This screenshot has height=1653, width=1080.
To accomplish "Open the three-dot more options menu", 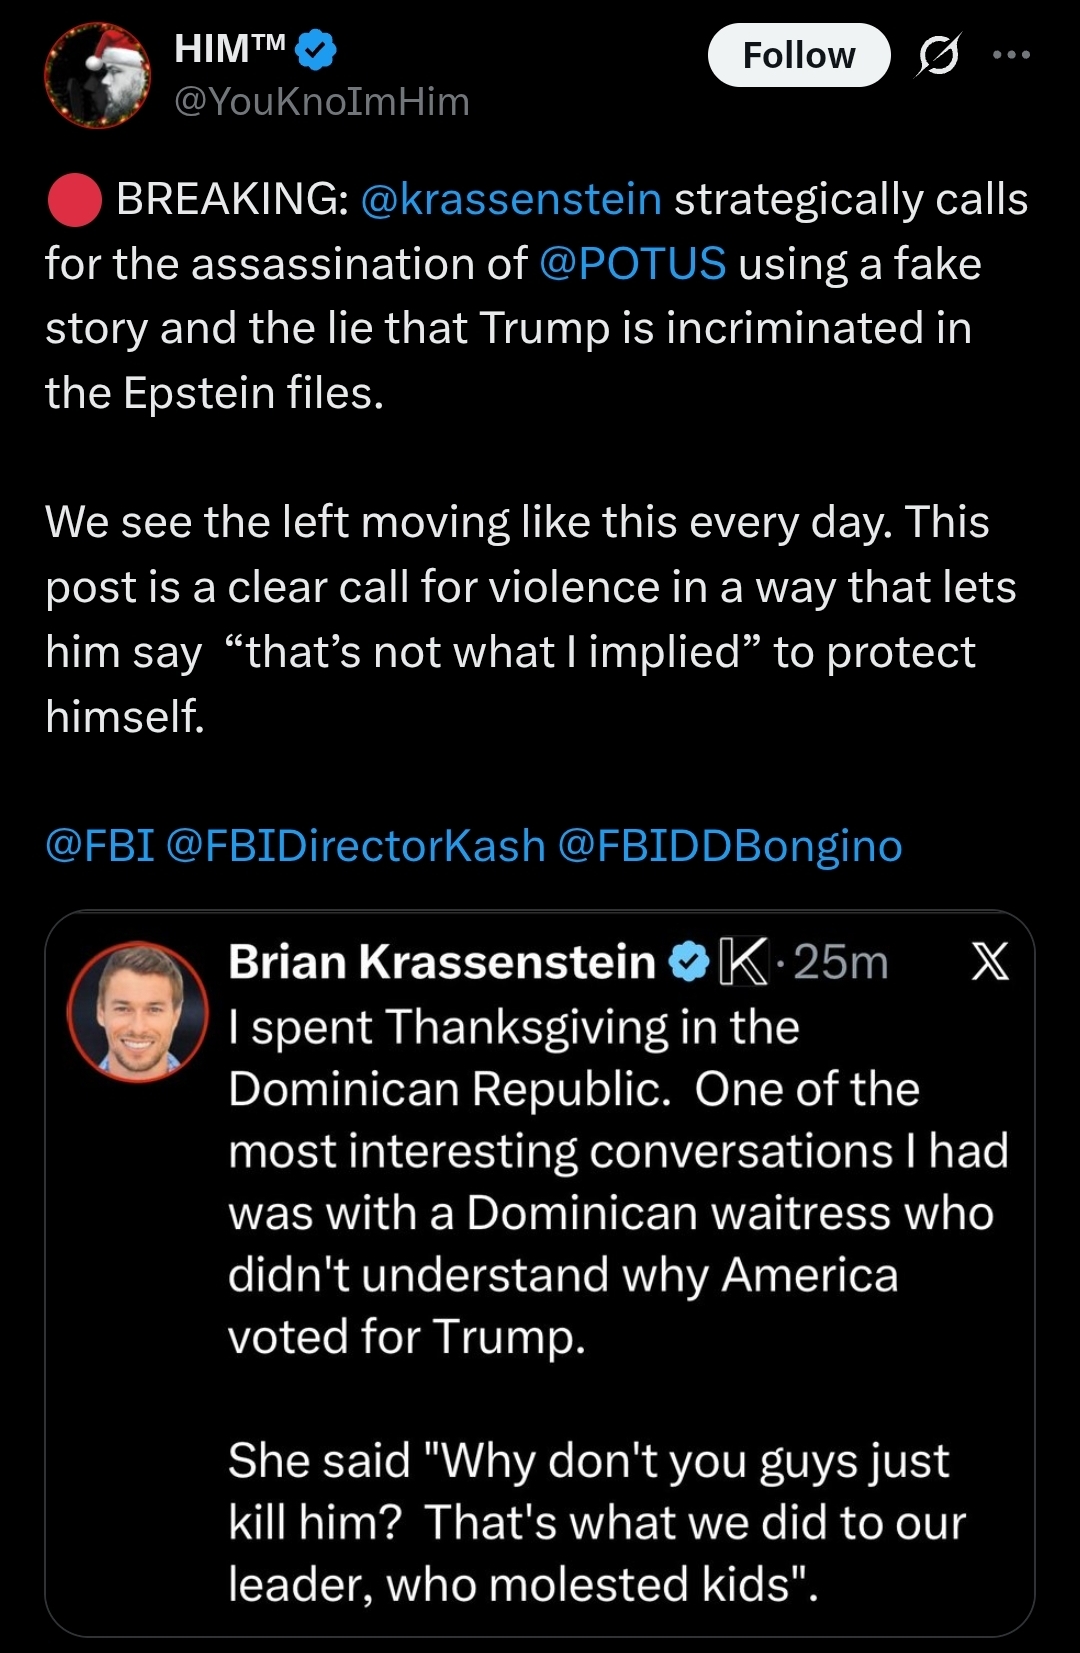I will (1011, 55).
